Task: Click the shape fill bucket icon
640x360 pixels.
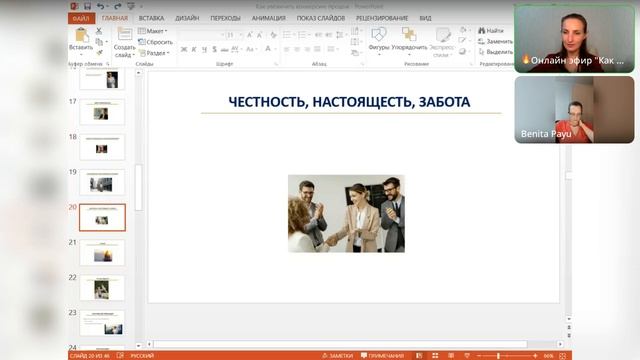Action: tap(463, 30)
